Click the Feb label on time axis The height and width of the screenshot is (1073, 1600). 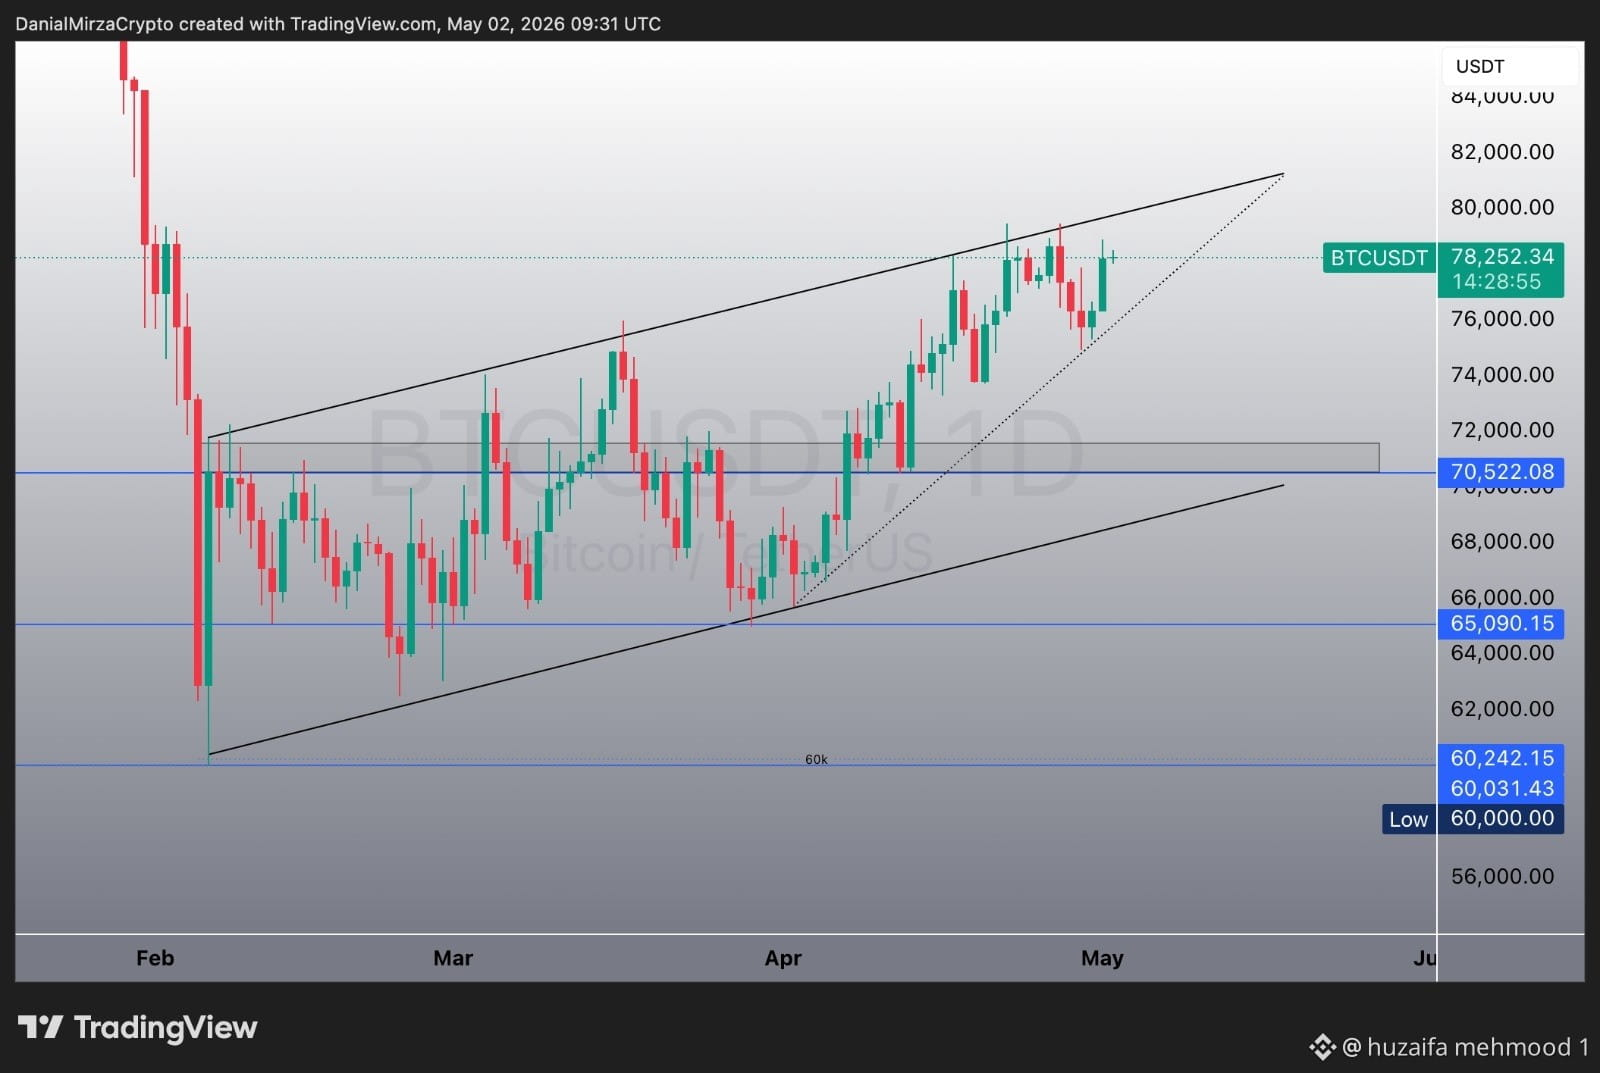pyautogui.click(x=155, y=958)
